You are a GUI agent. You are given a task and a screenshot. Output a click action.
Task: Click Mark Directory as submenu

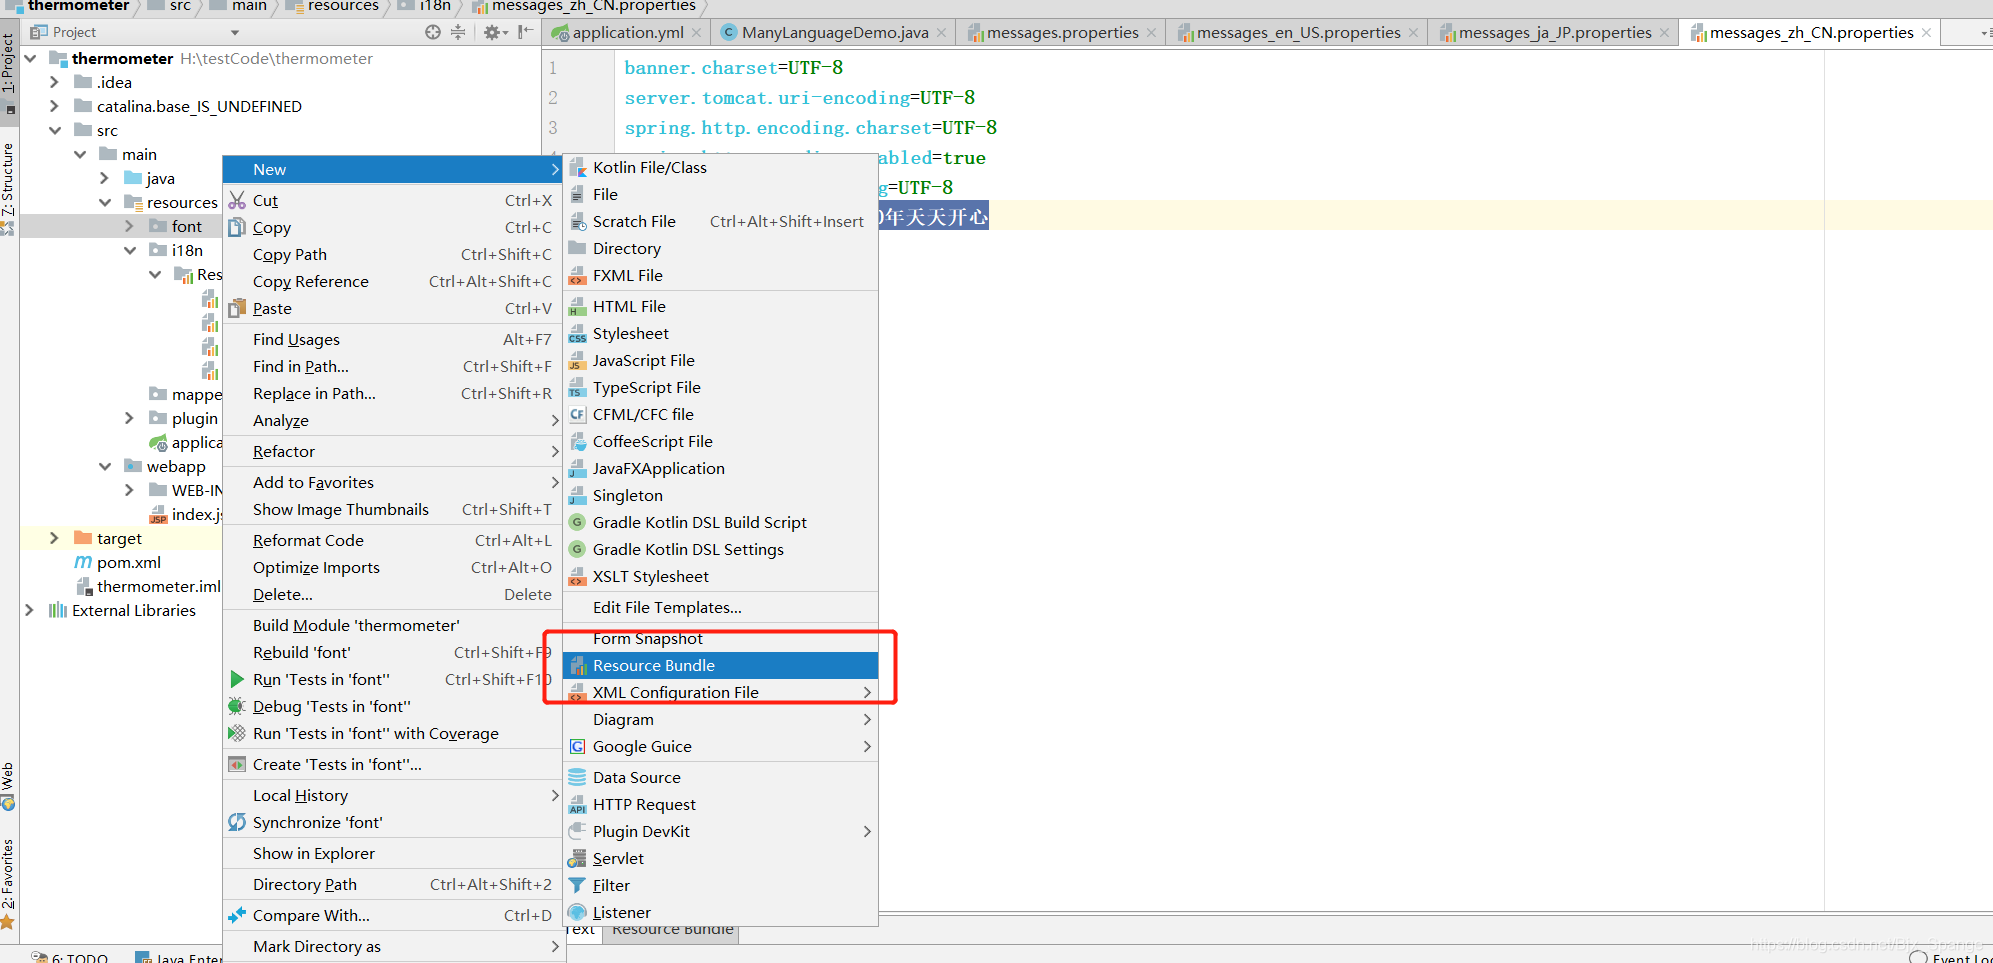(x=391, y=946)
